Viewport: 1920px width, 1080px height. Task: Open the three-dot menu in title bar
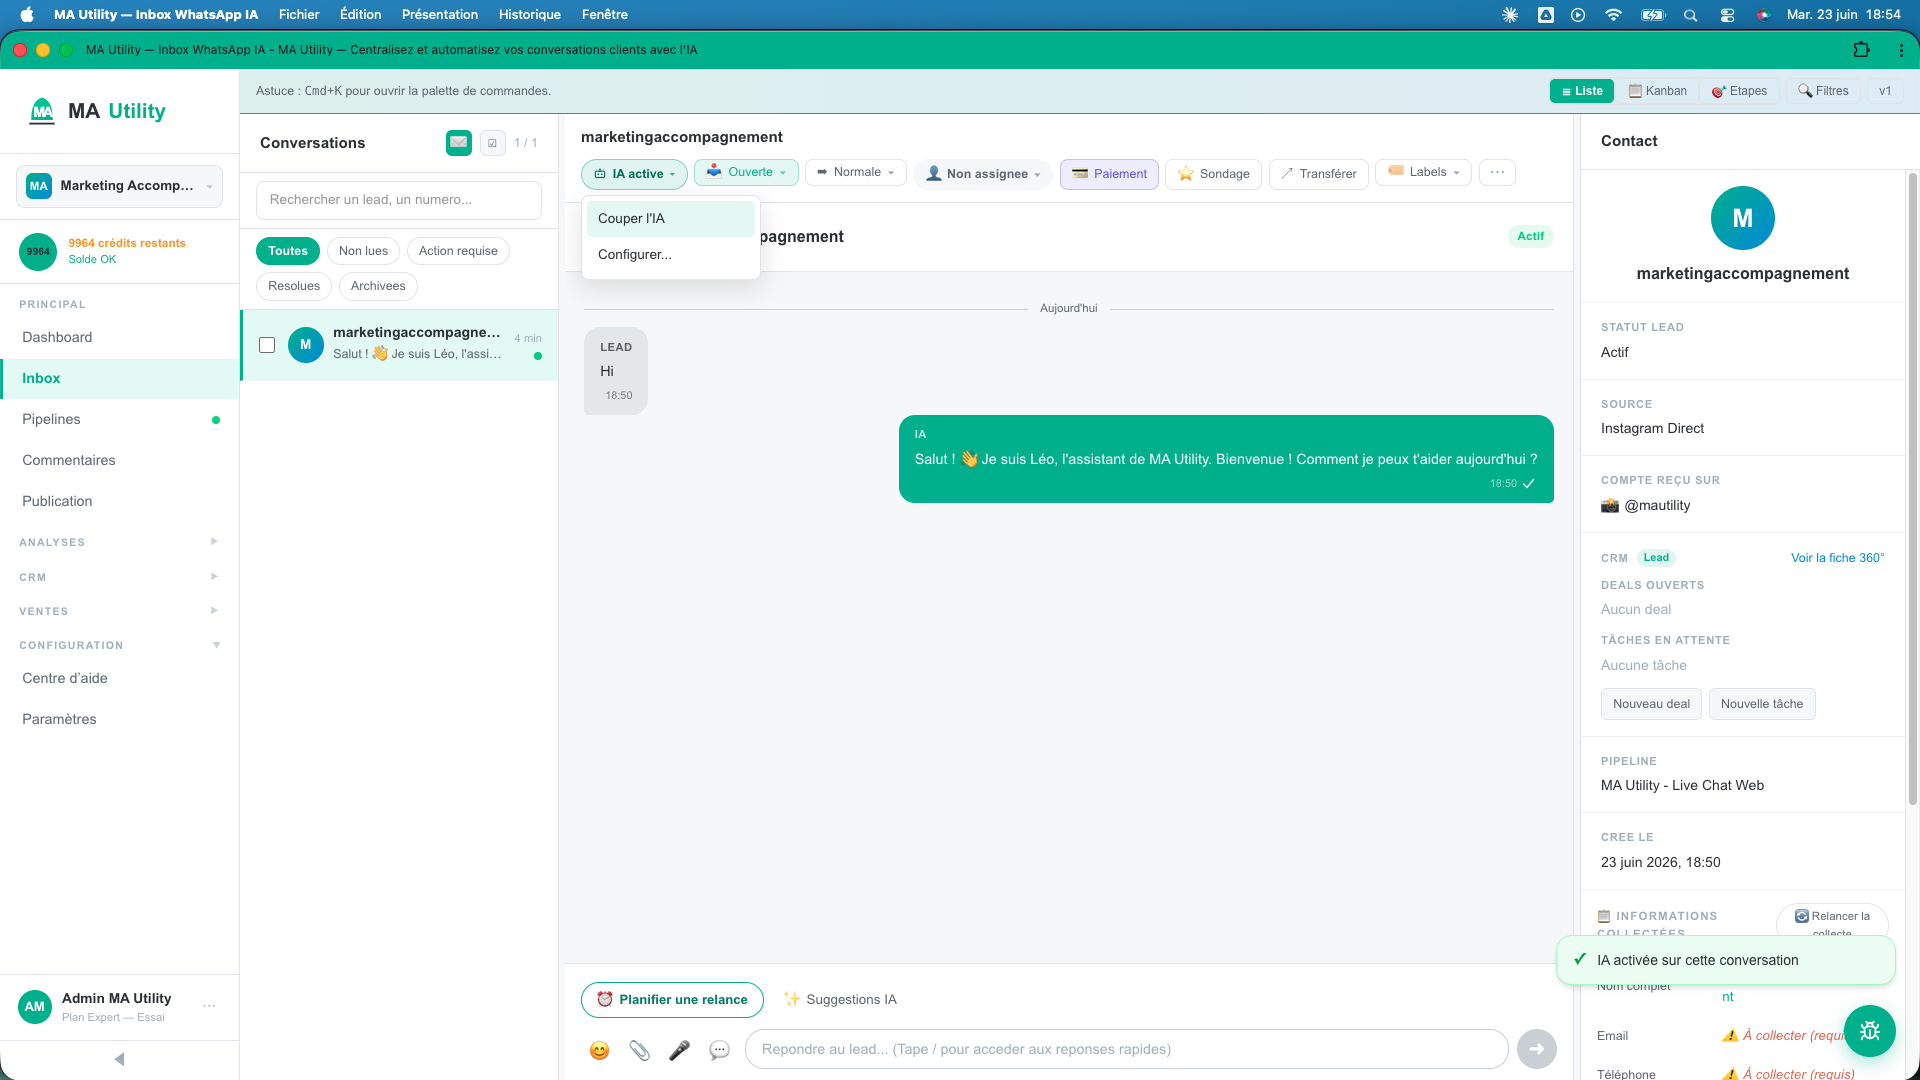[x=1901, y=50]
